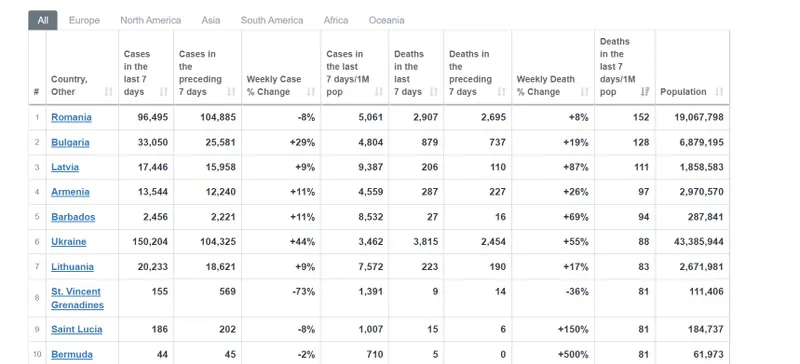
Task: Sort by Population column icon
Action: click(719, 92)
